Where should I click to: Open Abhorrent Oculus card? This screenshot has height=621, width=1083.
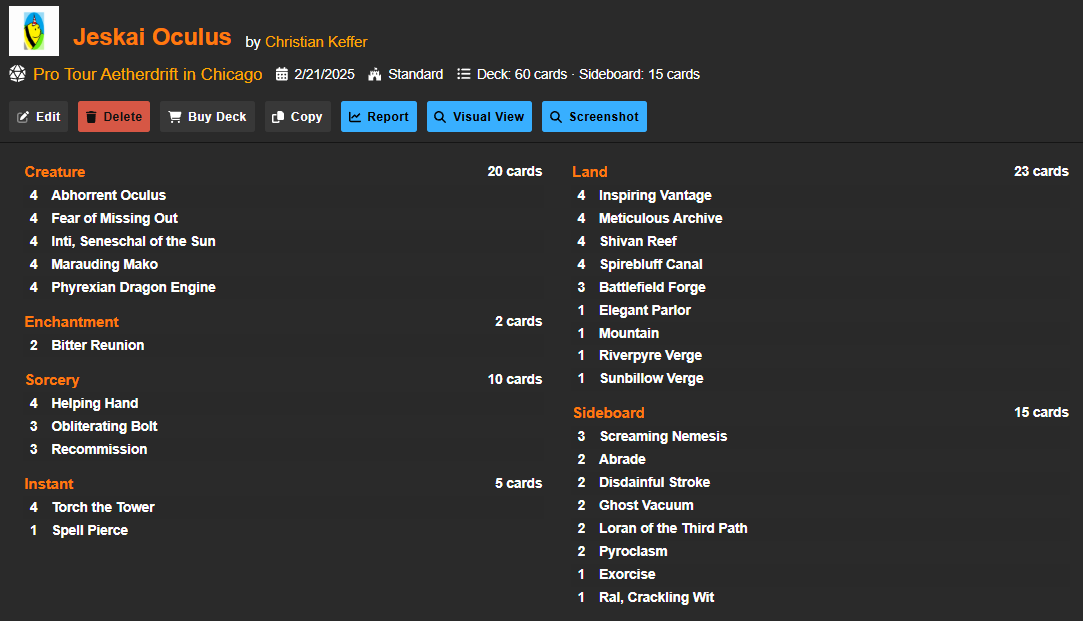click(x=108, y=195)
